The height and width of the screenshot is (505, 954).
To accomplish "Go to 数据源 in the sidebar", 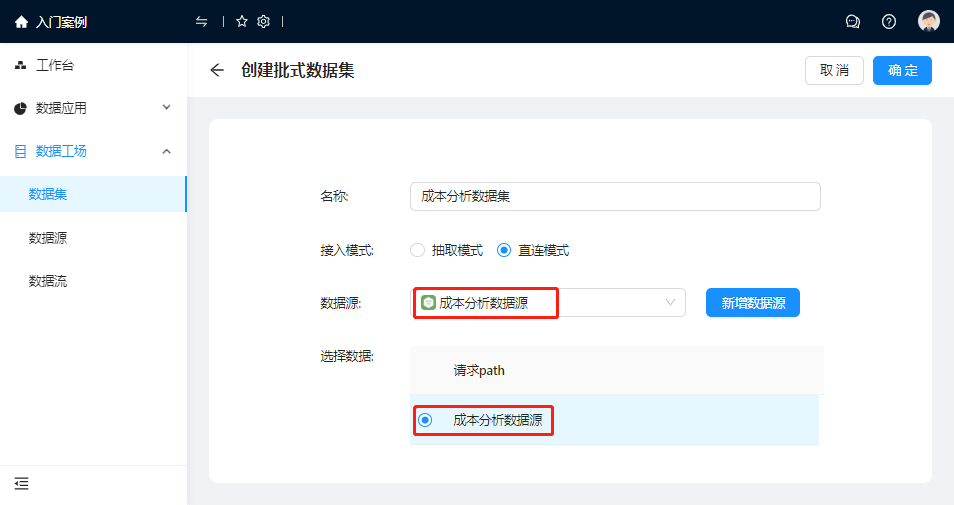I will point(48,238).
